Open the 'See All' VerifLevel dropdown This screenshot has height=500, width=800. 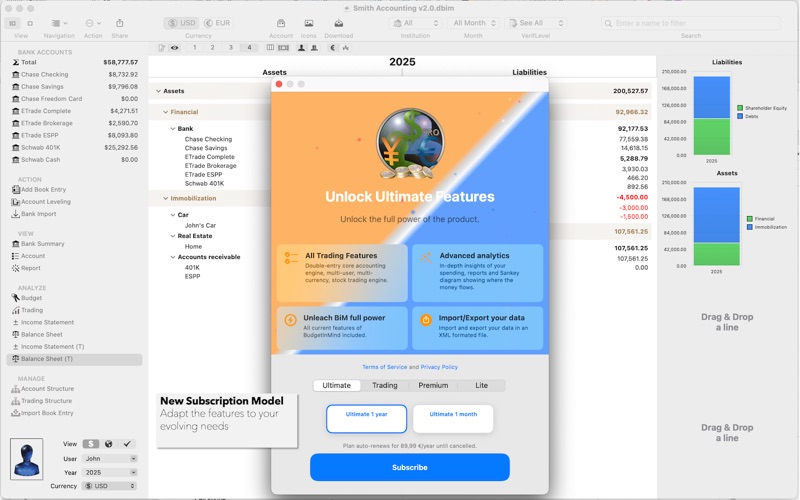[x=536, y=23]
